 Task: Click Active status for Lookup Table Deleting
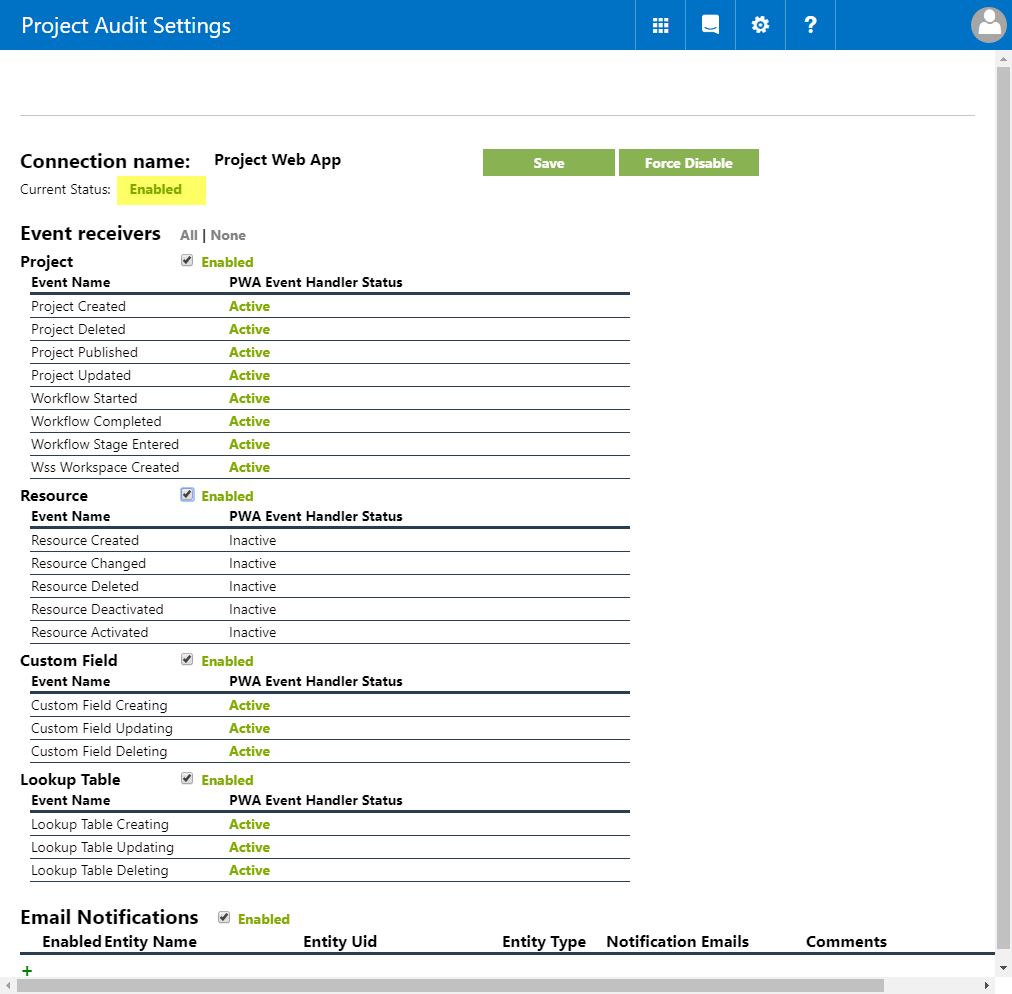pyautogui.click(x=249, y=871)
